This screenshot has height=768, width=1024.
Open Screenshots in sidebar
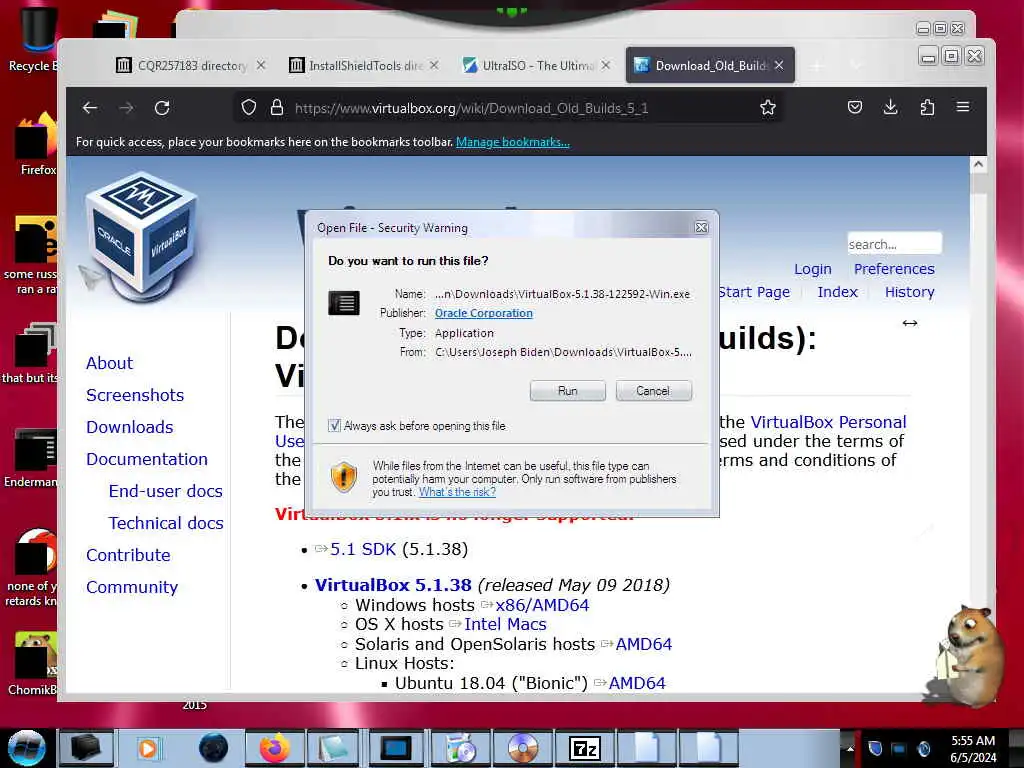135,395
